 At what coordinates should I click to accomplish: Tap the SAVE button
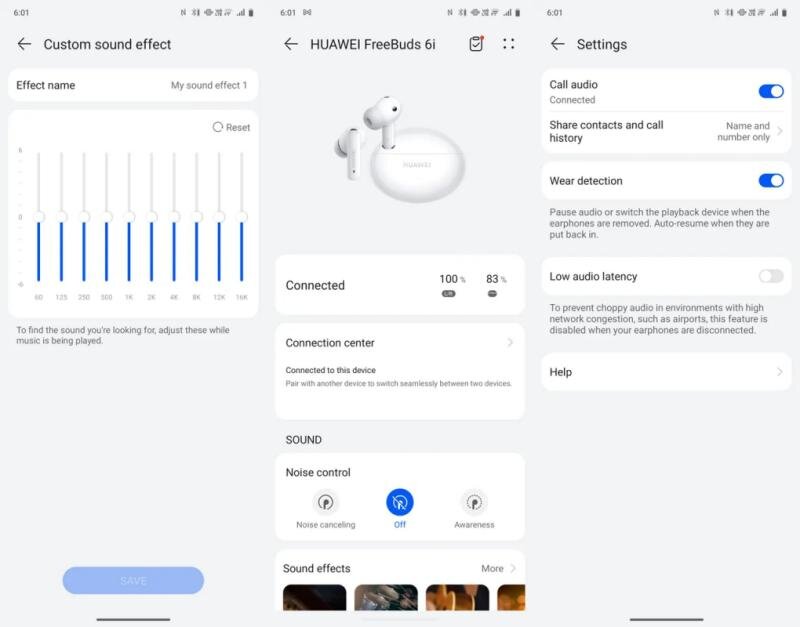133,581
